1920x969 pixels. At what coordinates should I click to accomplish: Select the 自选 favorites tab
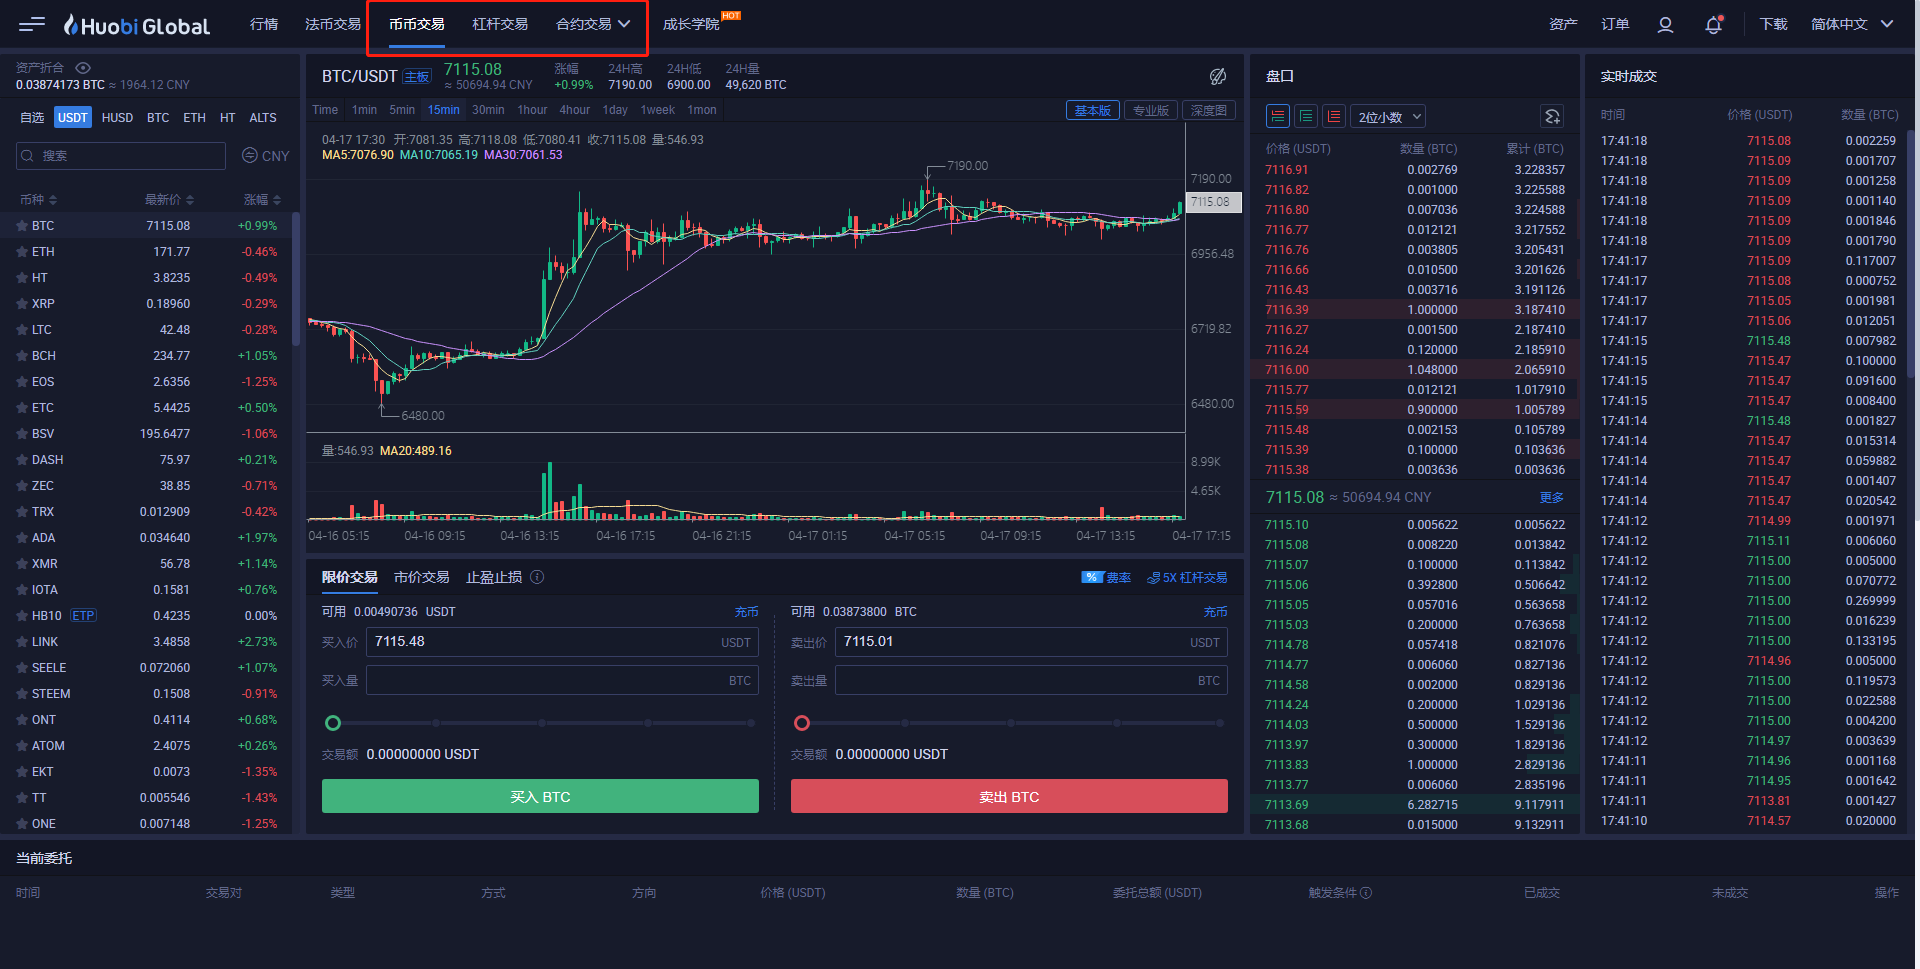pyautogui.click(x=32, y=118)
